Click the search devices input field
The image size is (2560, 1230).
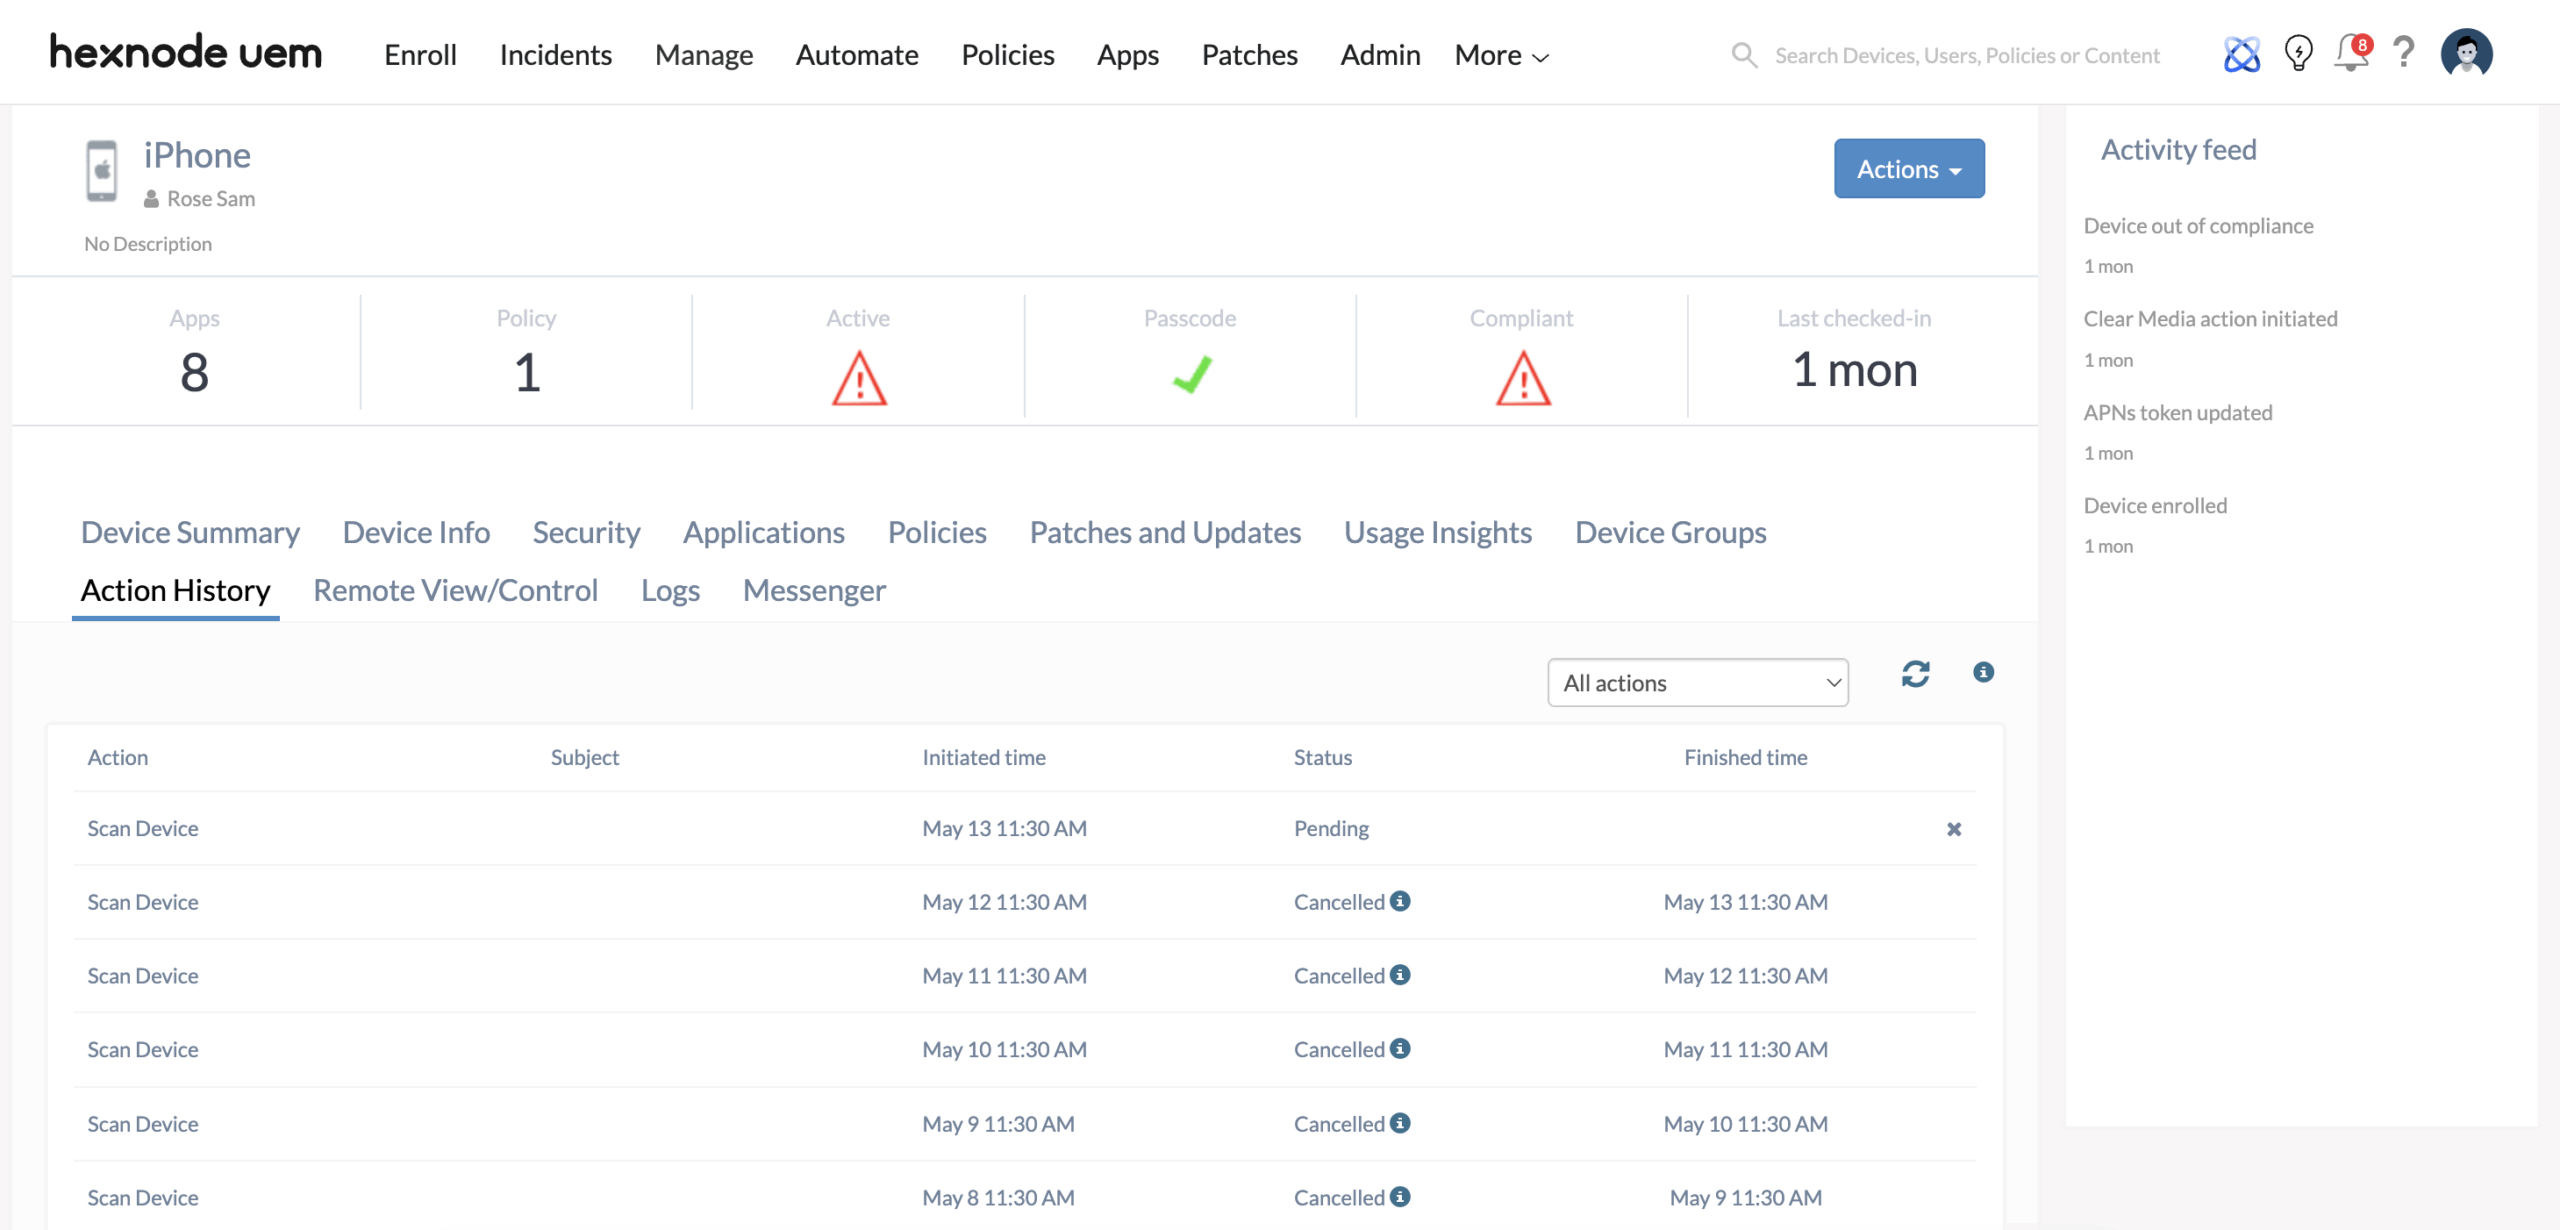point(1967,55)
